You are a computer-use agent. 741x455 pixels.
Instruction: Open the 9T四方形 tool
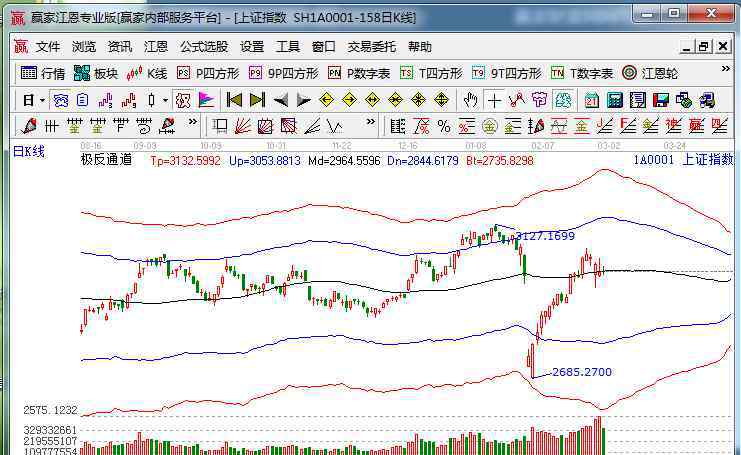tap(507, 73)
